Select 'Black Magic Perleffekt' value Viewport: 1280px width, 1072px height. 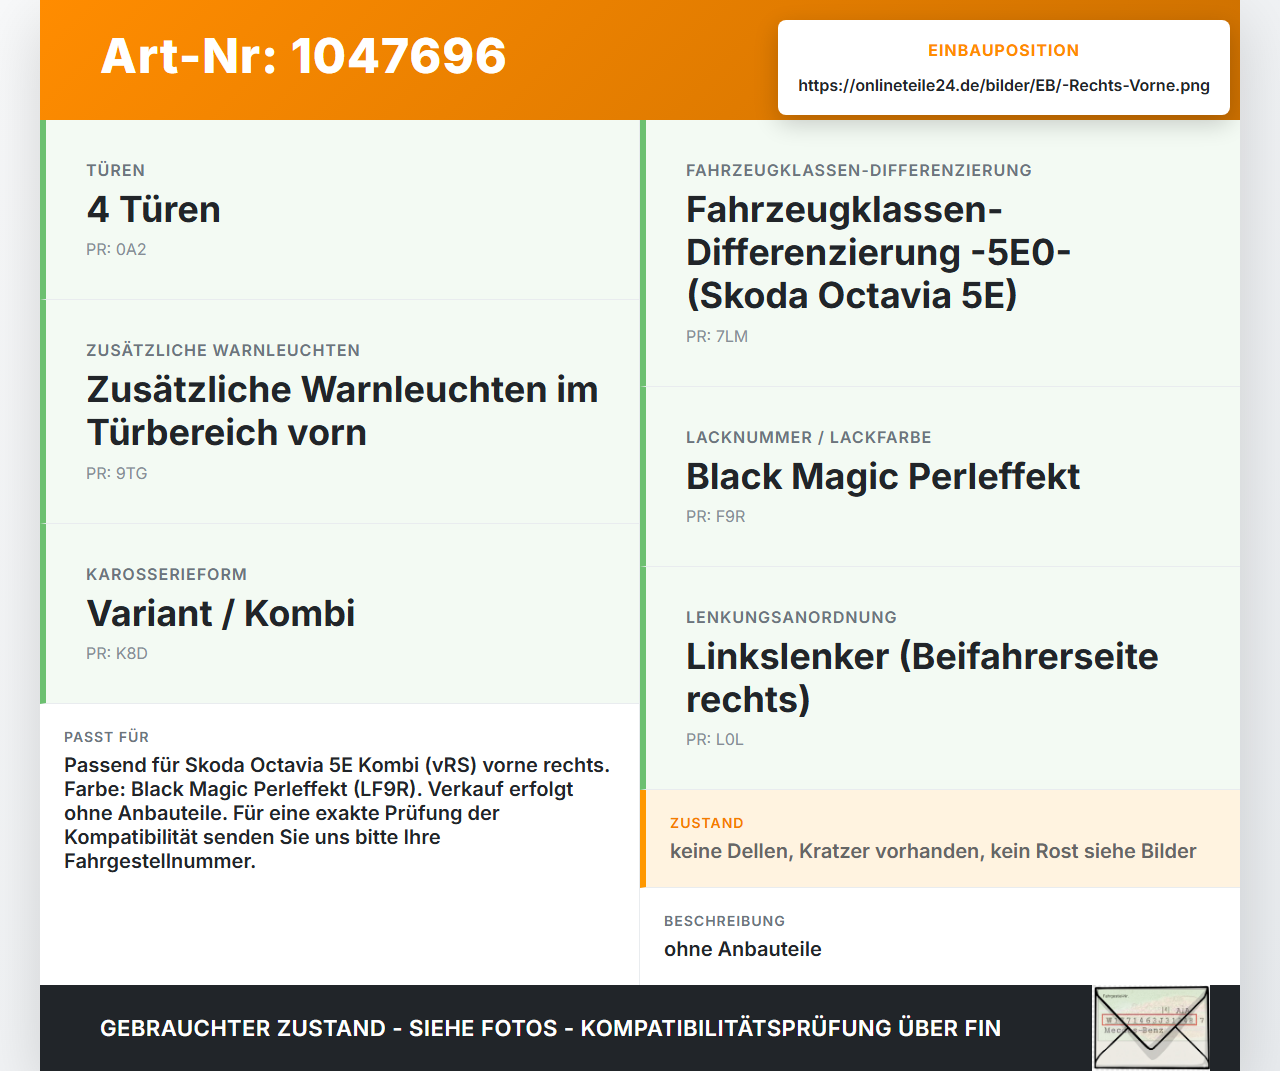pos(883,476)
